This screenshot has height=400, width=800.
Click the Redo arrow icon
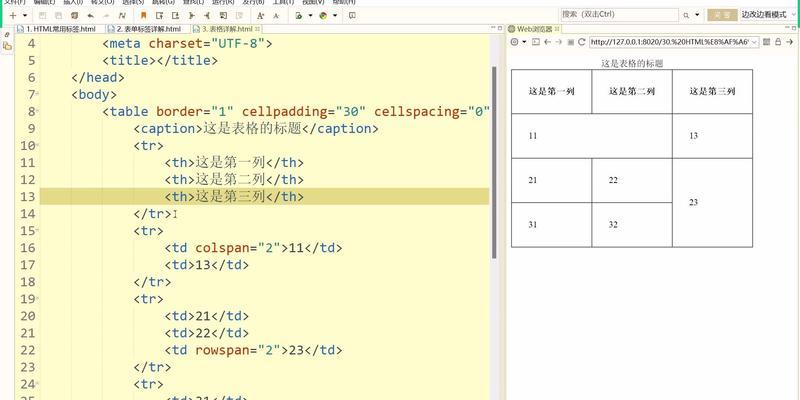point(106,16)
